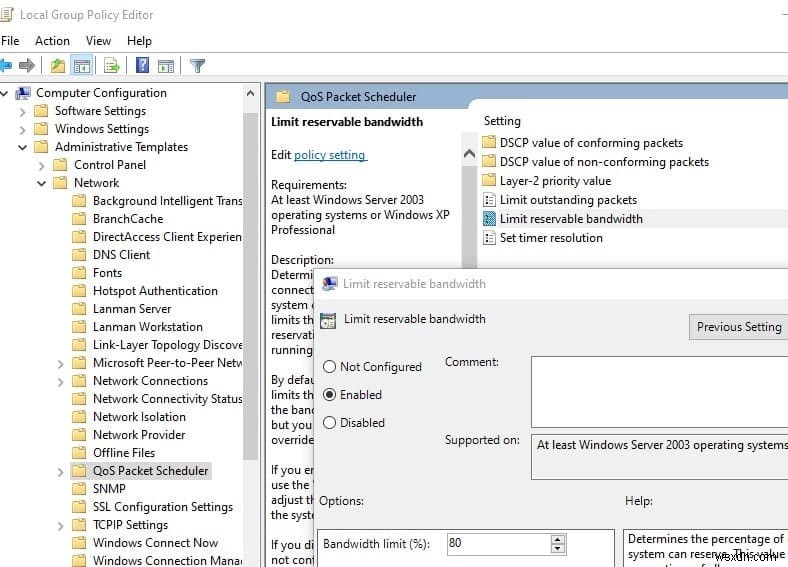Select the Enabled radio button
The width and height of the screenshot is (788, 567).
point(329,395)
